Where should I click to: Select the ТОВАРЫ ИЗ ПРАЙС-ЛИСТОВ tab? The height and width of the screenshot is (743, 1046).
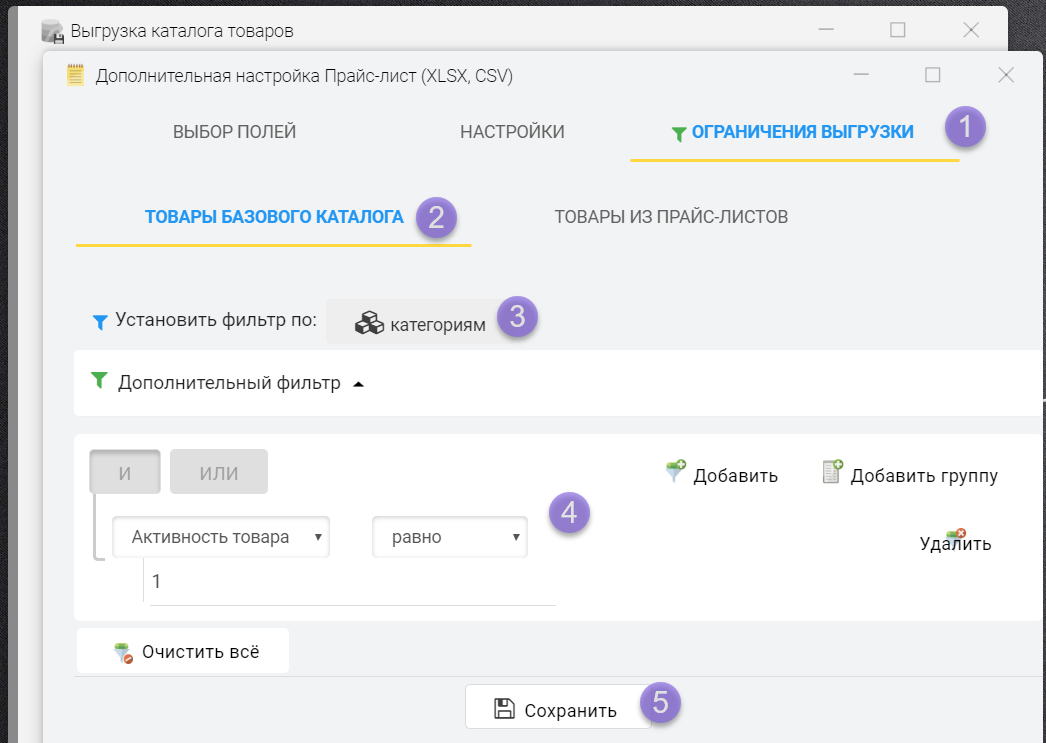671,216
